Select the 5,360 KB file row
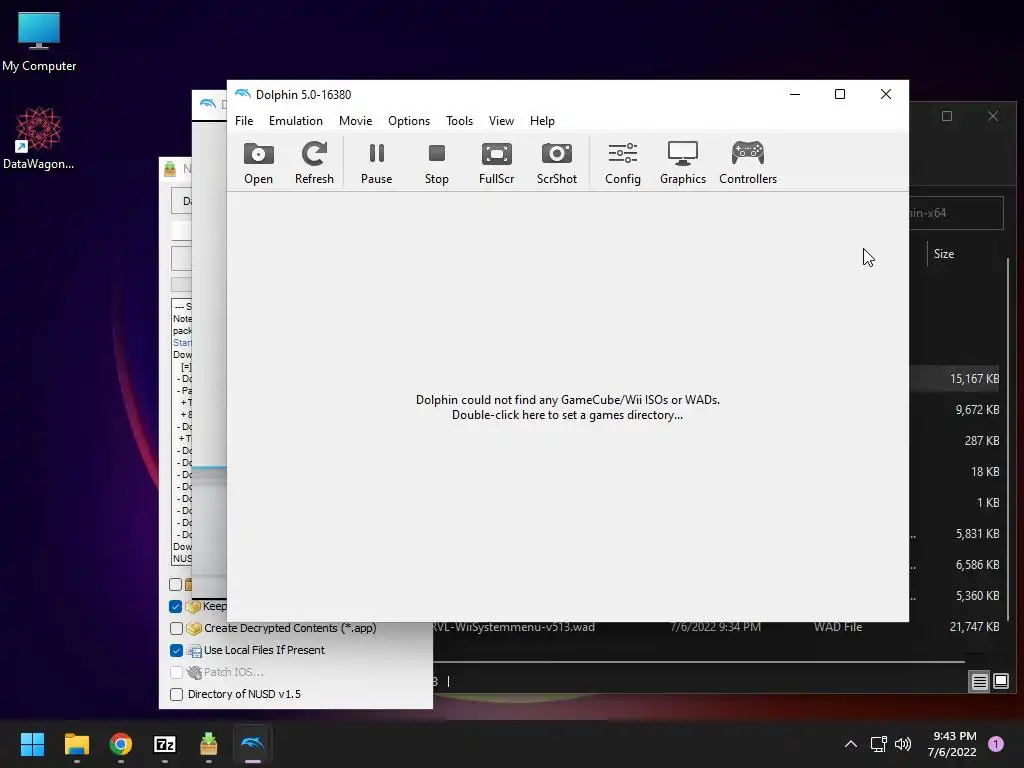The width and height of the screenshot is (1024, 768). 954,596
